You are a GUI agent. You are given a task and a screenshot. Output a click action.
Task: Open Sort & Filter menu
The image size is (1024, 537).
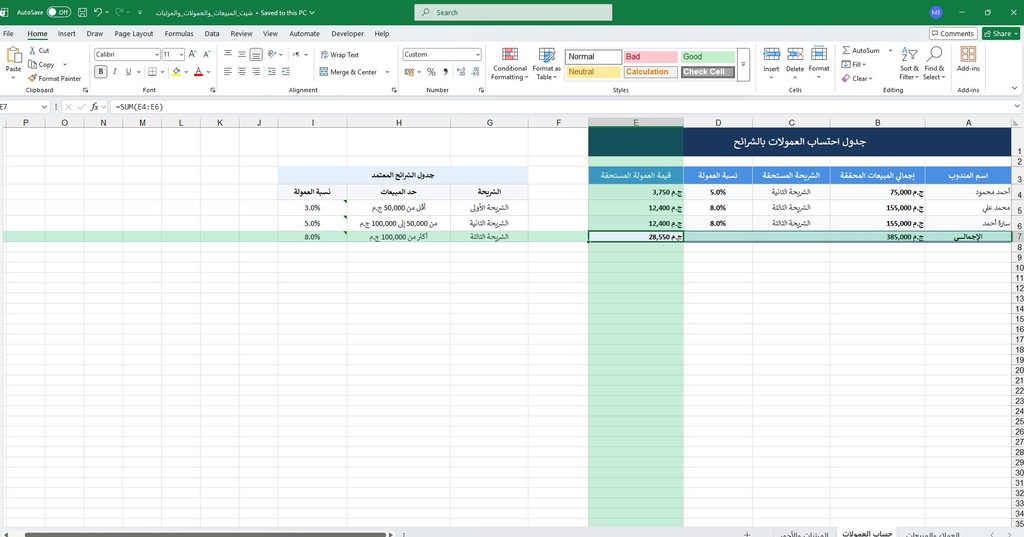[x=909, y=63]
